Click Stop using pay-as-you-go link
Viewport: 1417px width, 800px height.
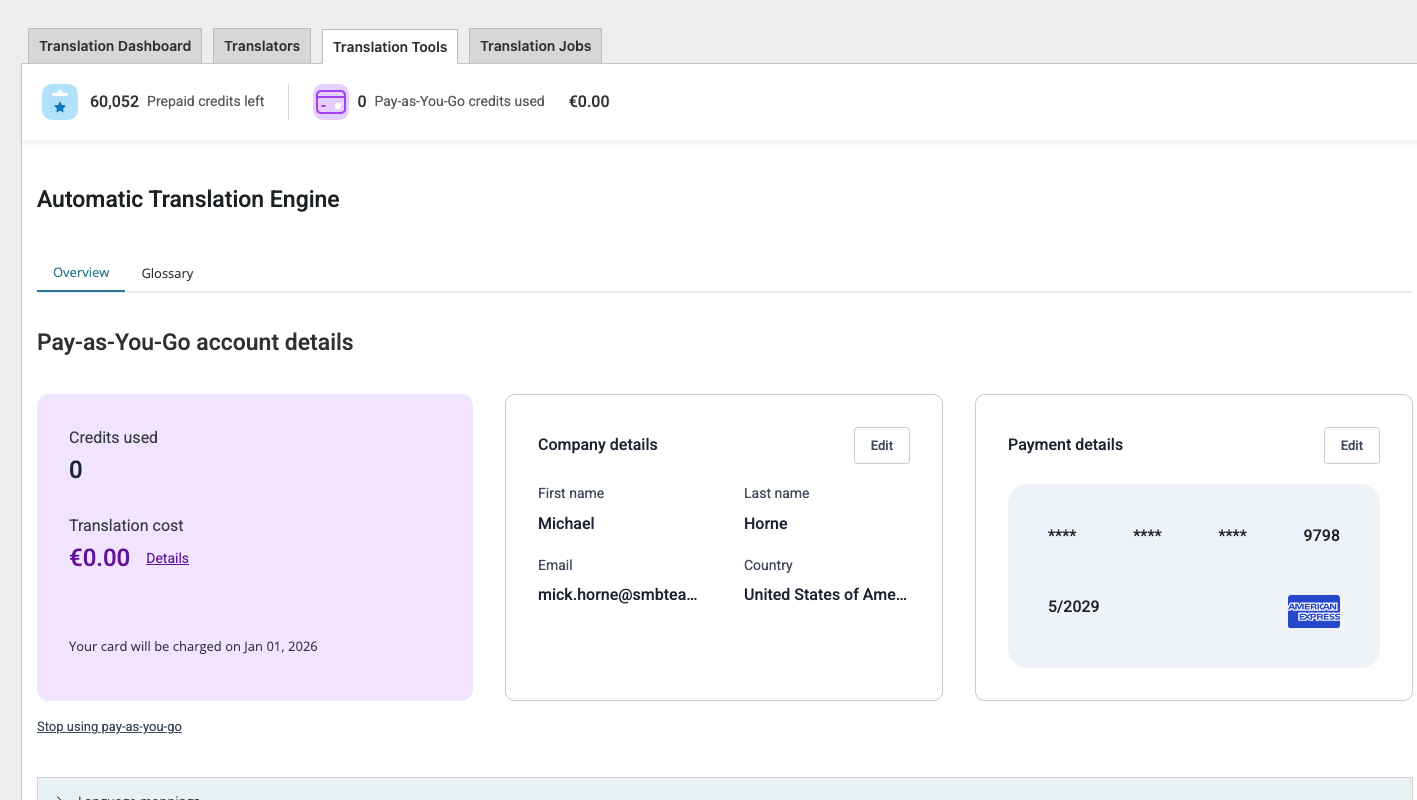[x=109, y=727]
